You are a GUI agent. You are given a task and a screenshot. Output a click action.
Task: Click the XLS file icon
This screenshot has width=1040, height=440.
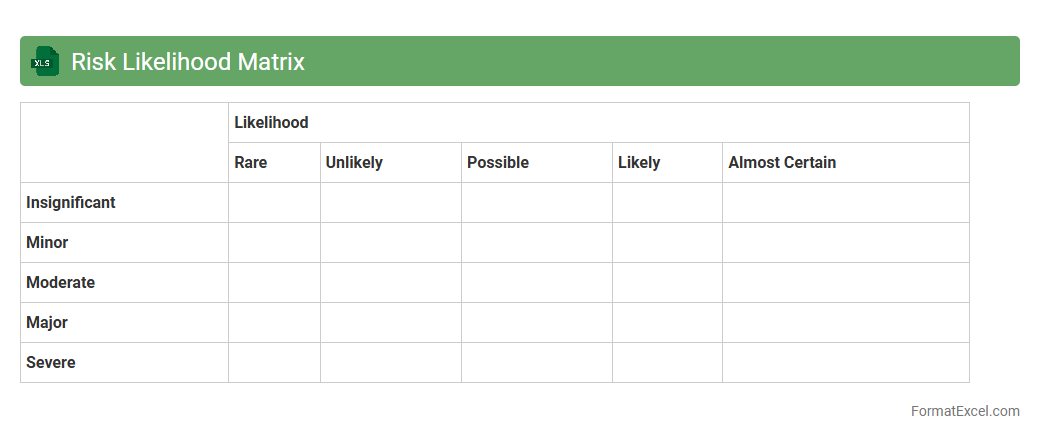43,61
